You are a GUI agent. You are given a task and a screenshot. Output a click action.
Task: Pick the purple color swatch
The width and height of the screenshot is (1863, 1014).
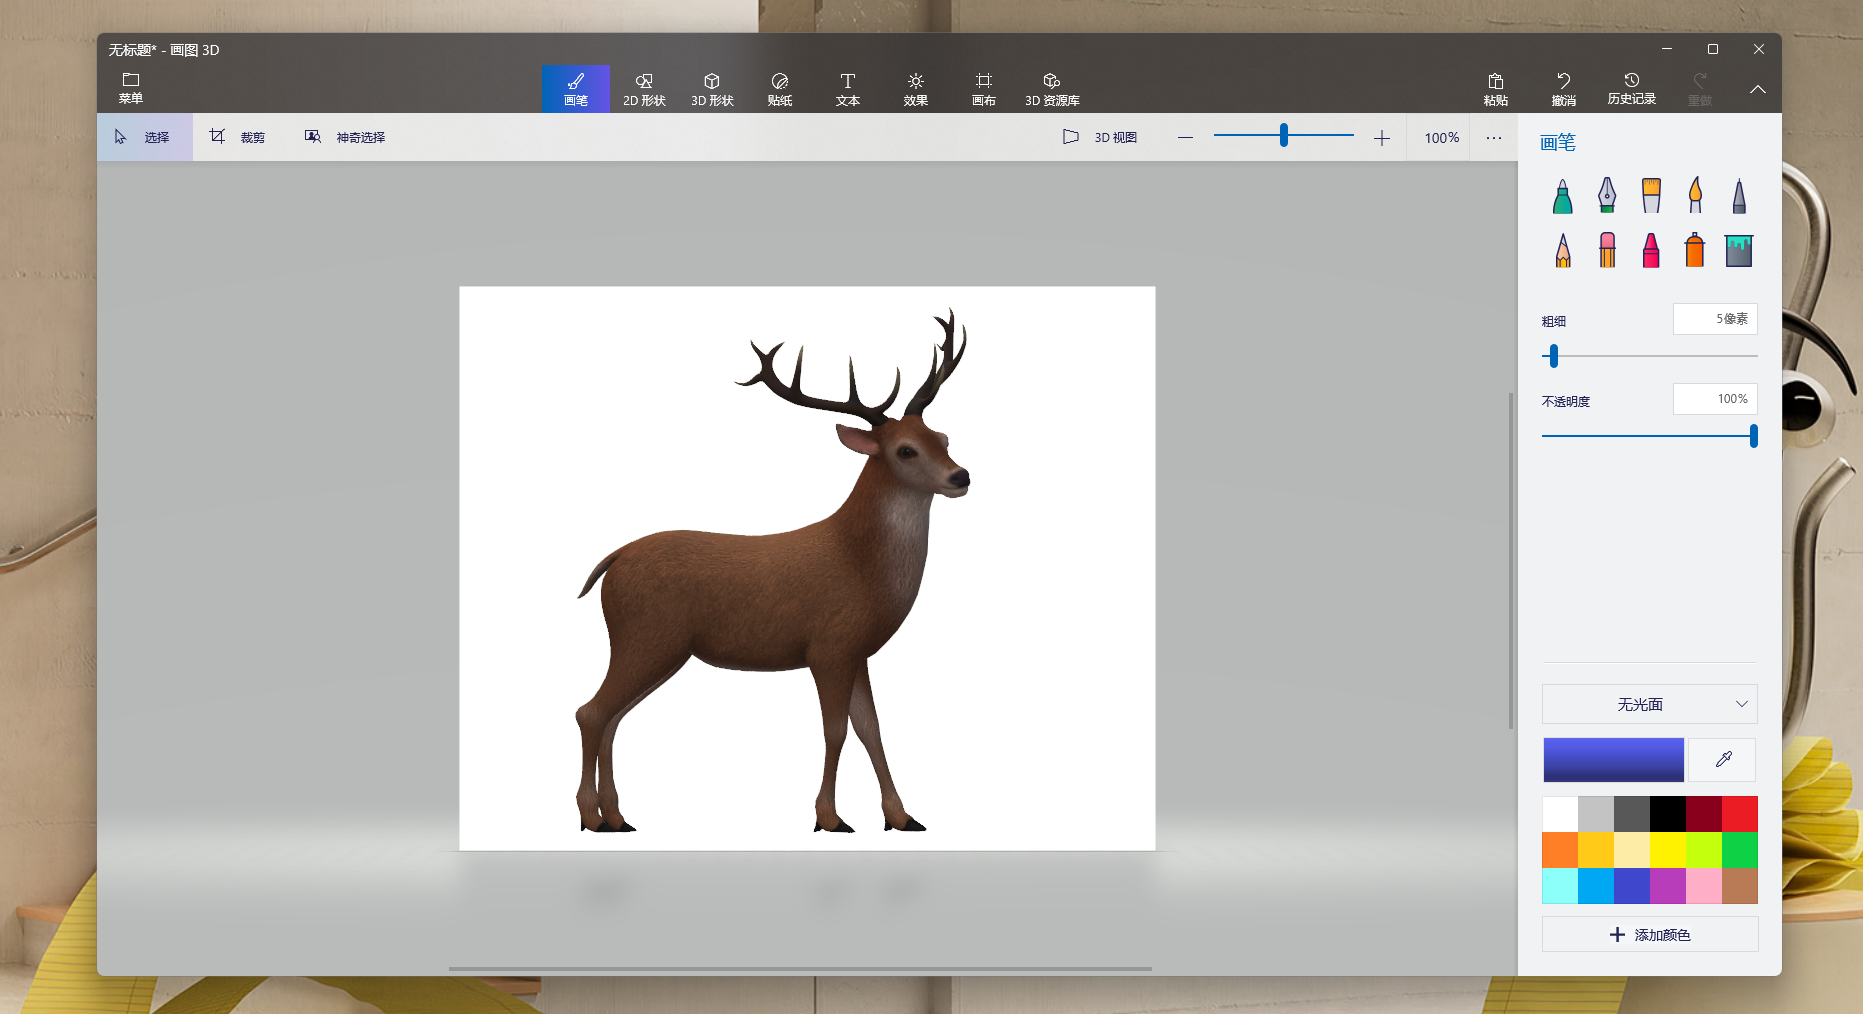(x=1668, y=886)
